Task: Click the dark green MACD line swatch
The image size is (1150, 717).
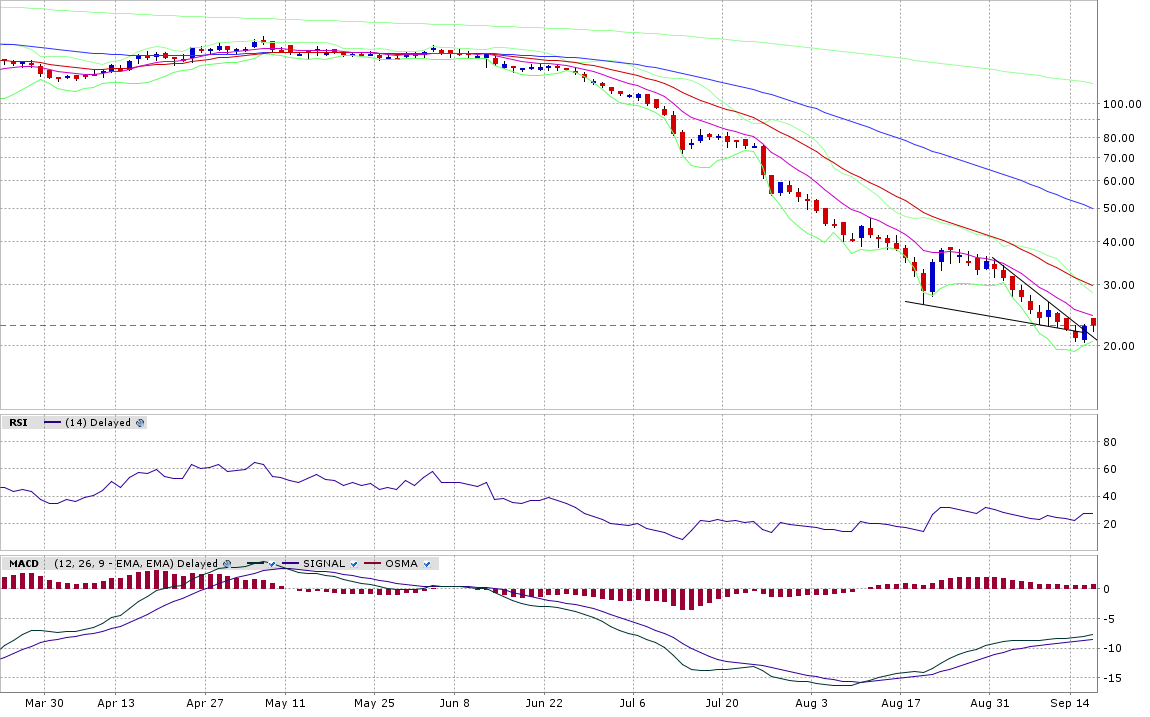Action: 256,562
